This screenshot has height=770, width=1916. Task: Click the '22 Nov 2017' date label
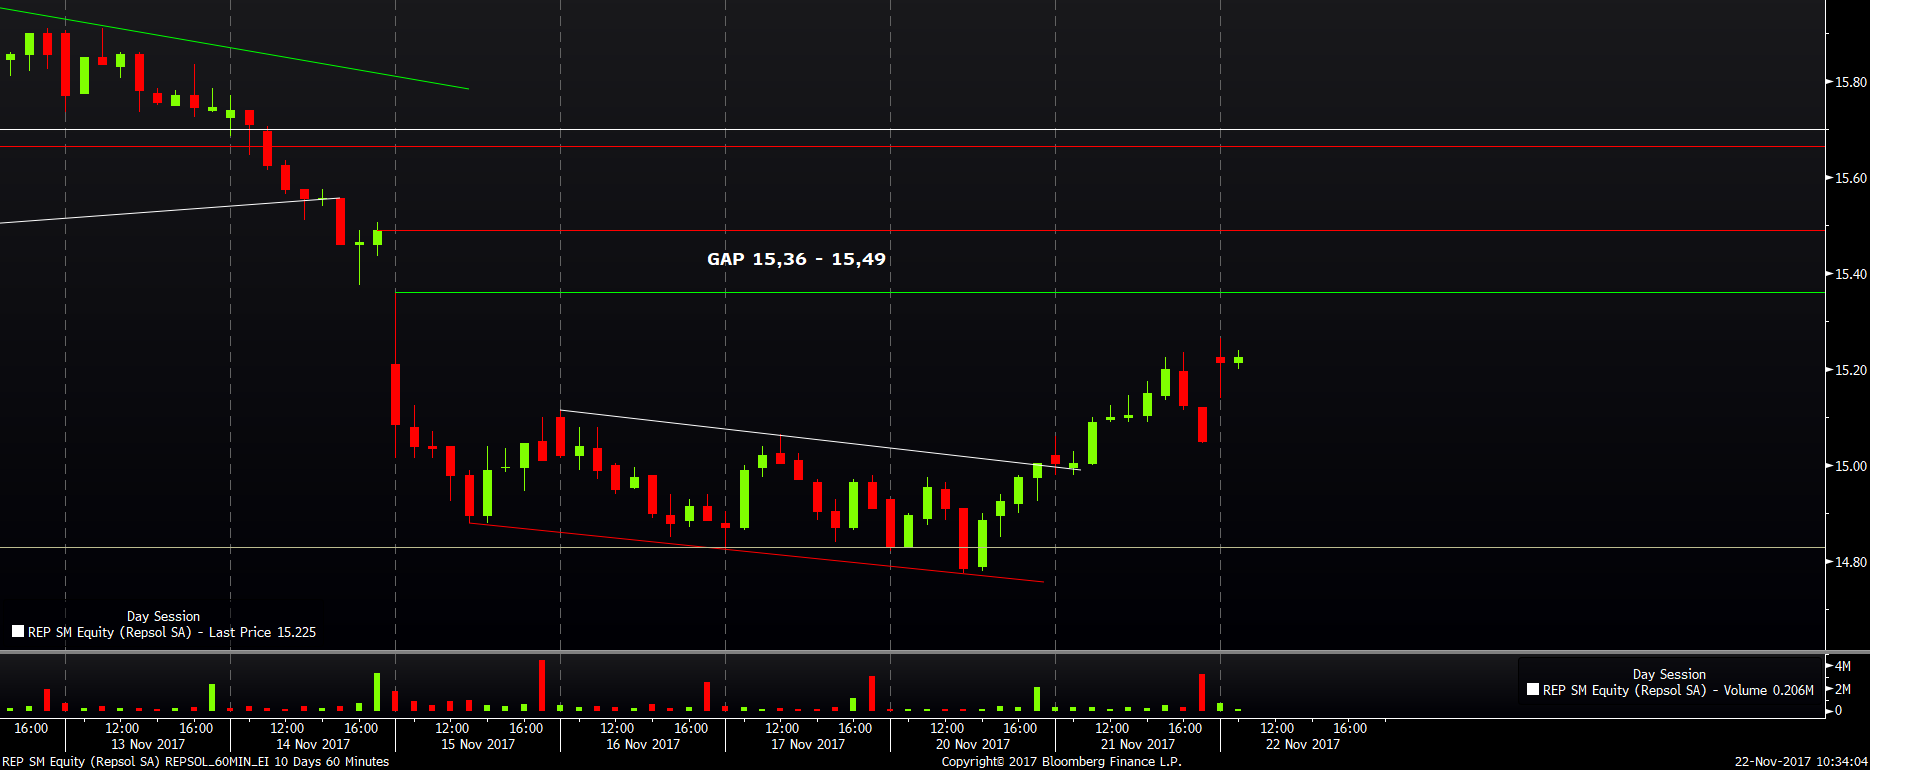(1303, 744)
